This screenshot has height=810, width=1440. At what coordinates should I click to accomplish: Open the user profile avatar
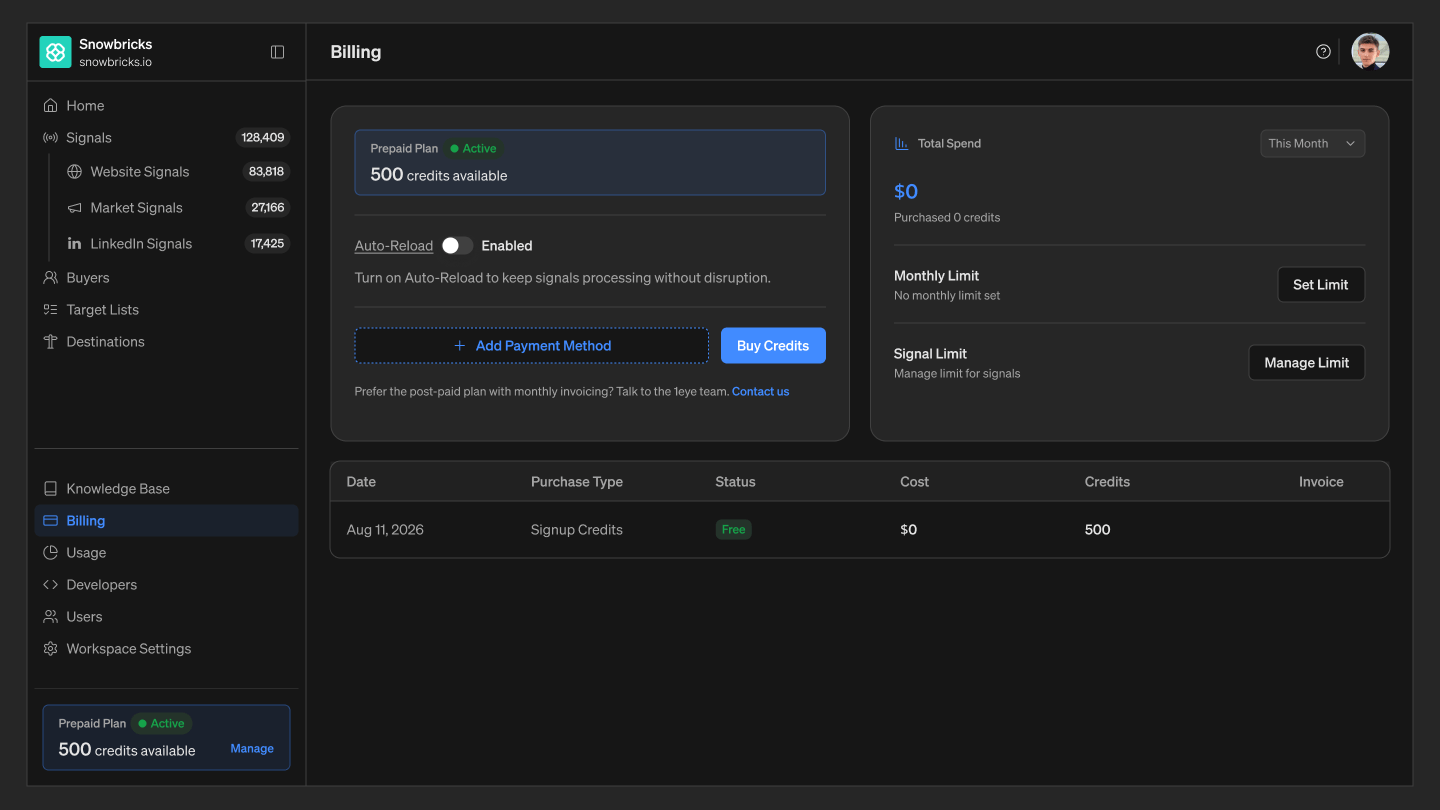[x=1370, y=52]
